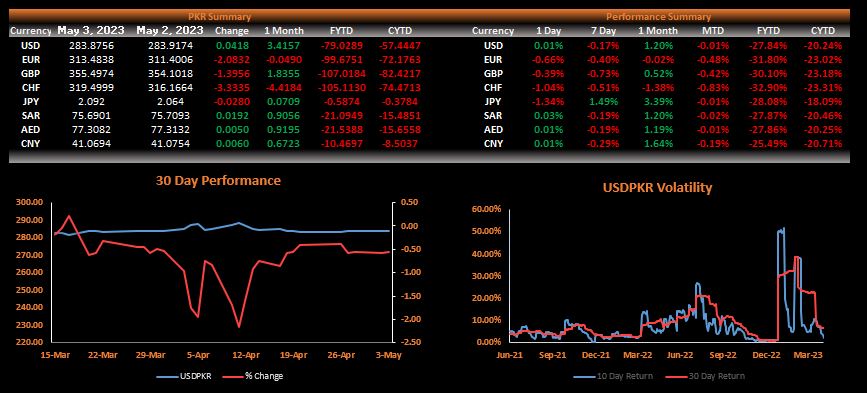This screenshot has width=867, height=393.
Task: Select the 7 Day column header
Action: pos(603,31)
